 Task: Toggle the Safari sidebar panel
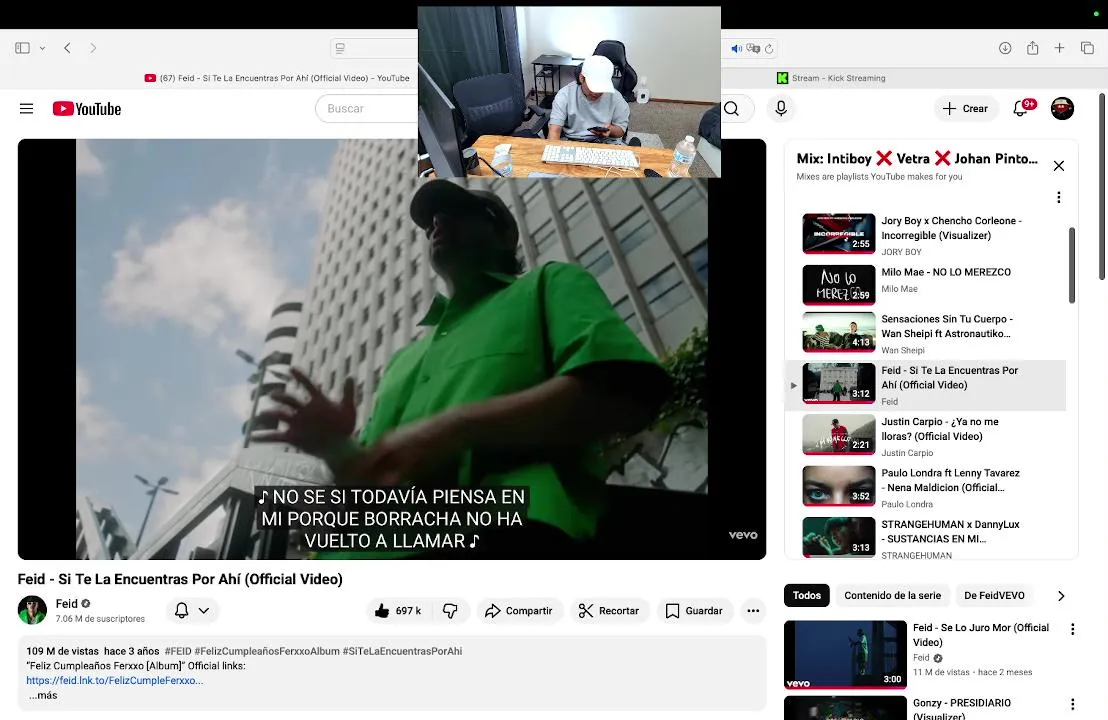(x=23, y=48)
